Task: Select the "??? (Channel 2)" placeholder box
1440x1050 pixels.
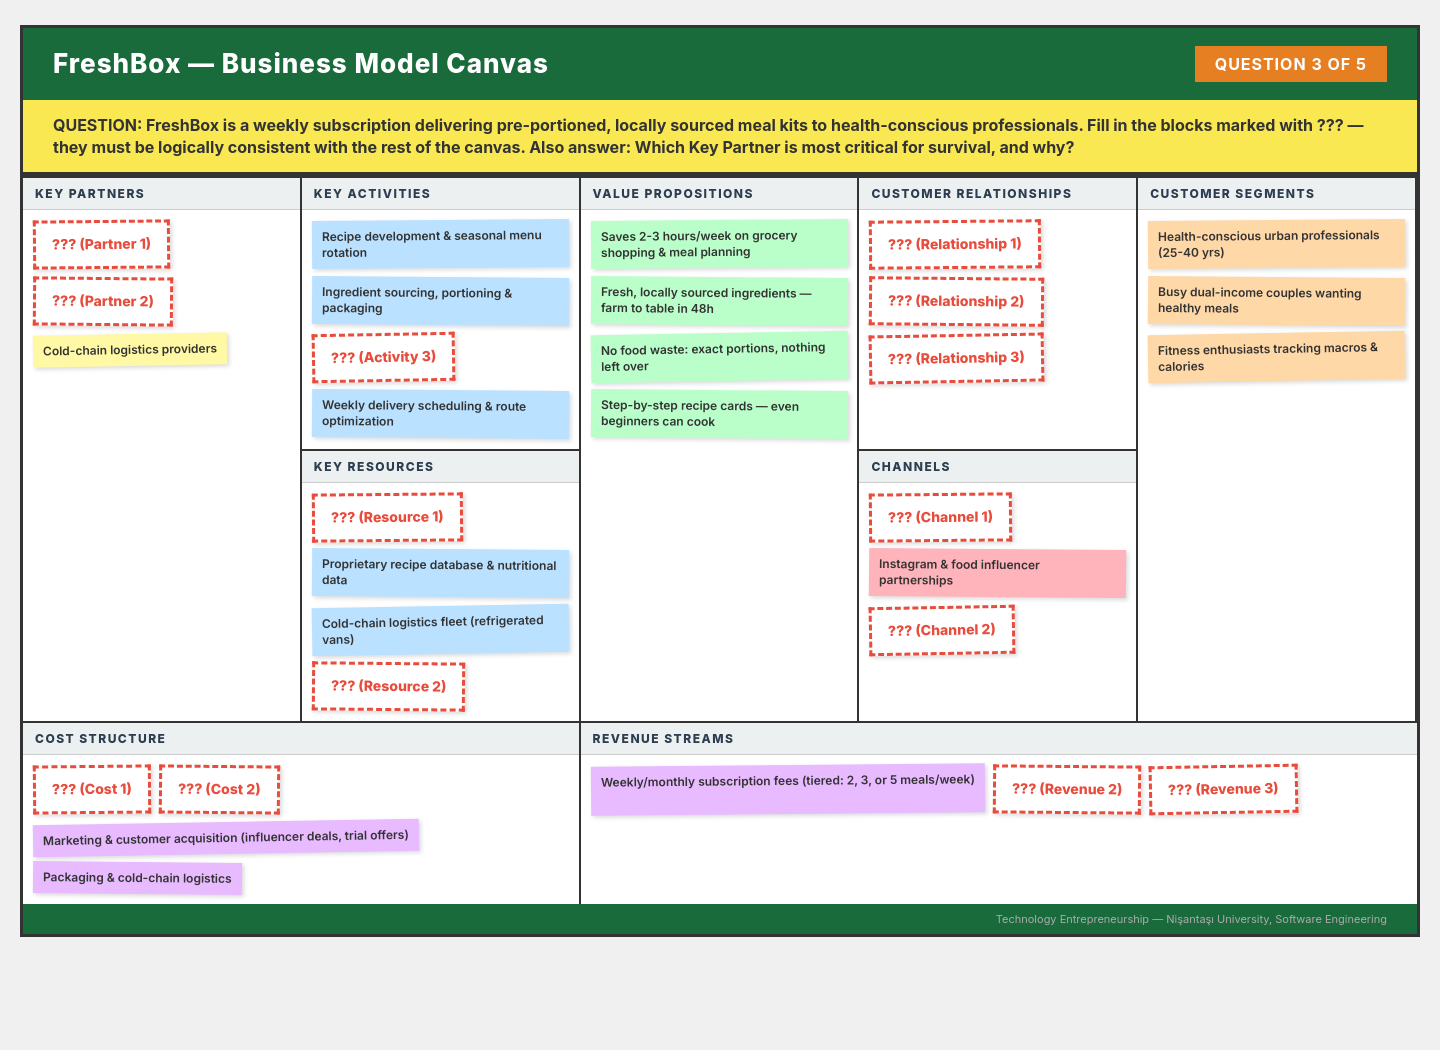Action: (x=942, y=630)
